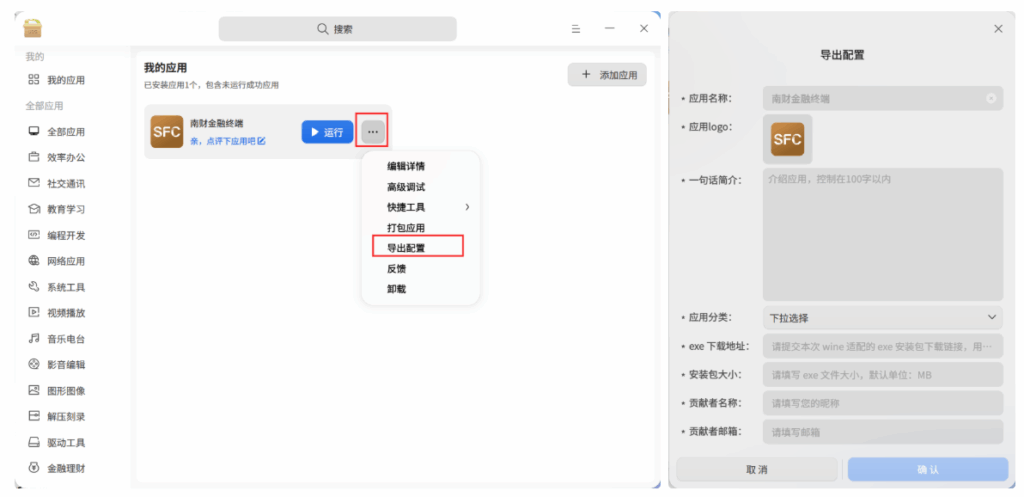This screenshot has width=1024, height=497.
Task: Open the hamburger menu in title bar
Action: coord(576,29)
